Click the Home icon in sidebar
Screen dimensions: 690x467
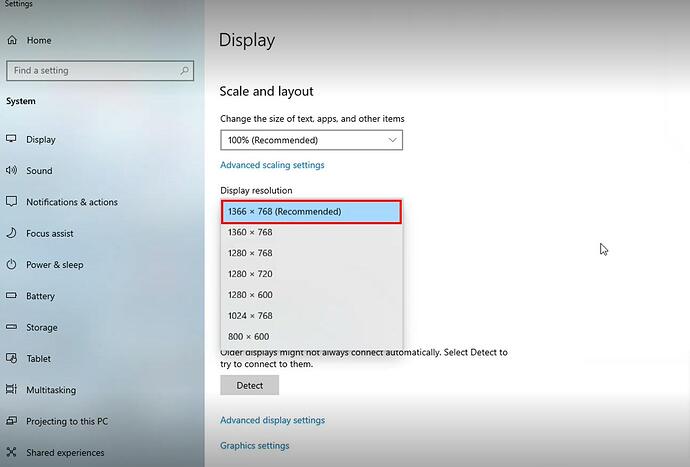11,40
